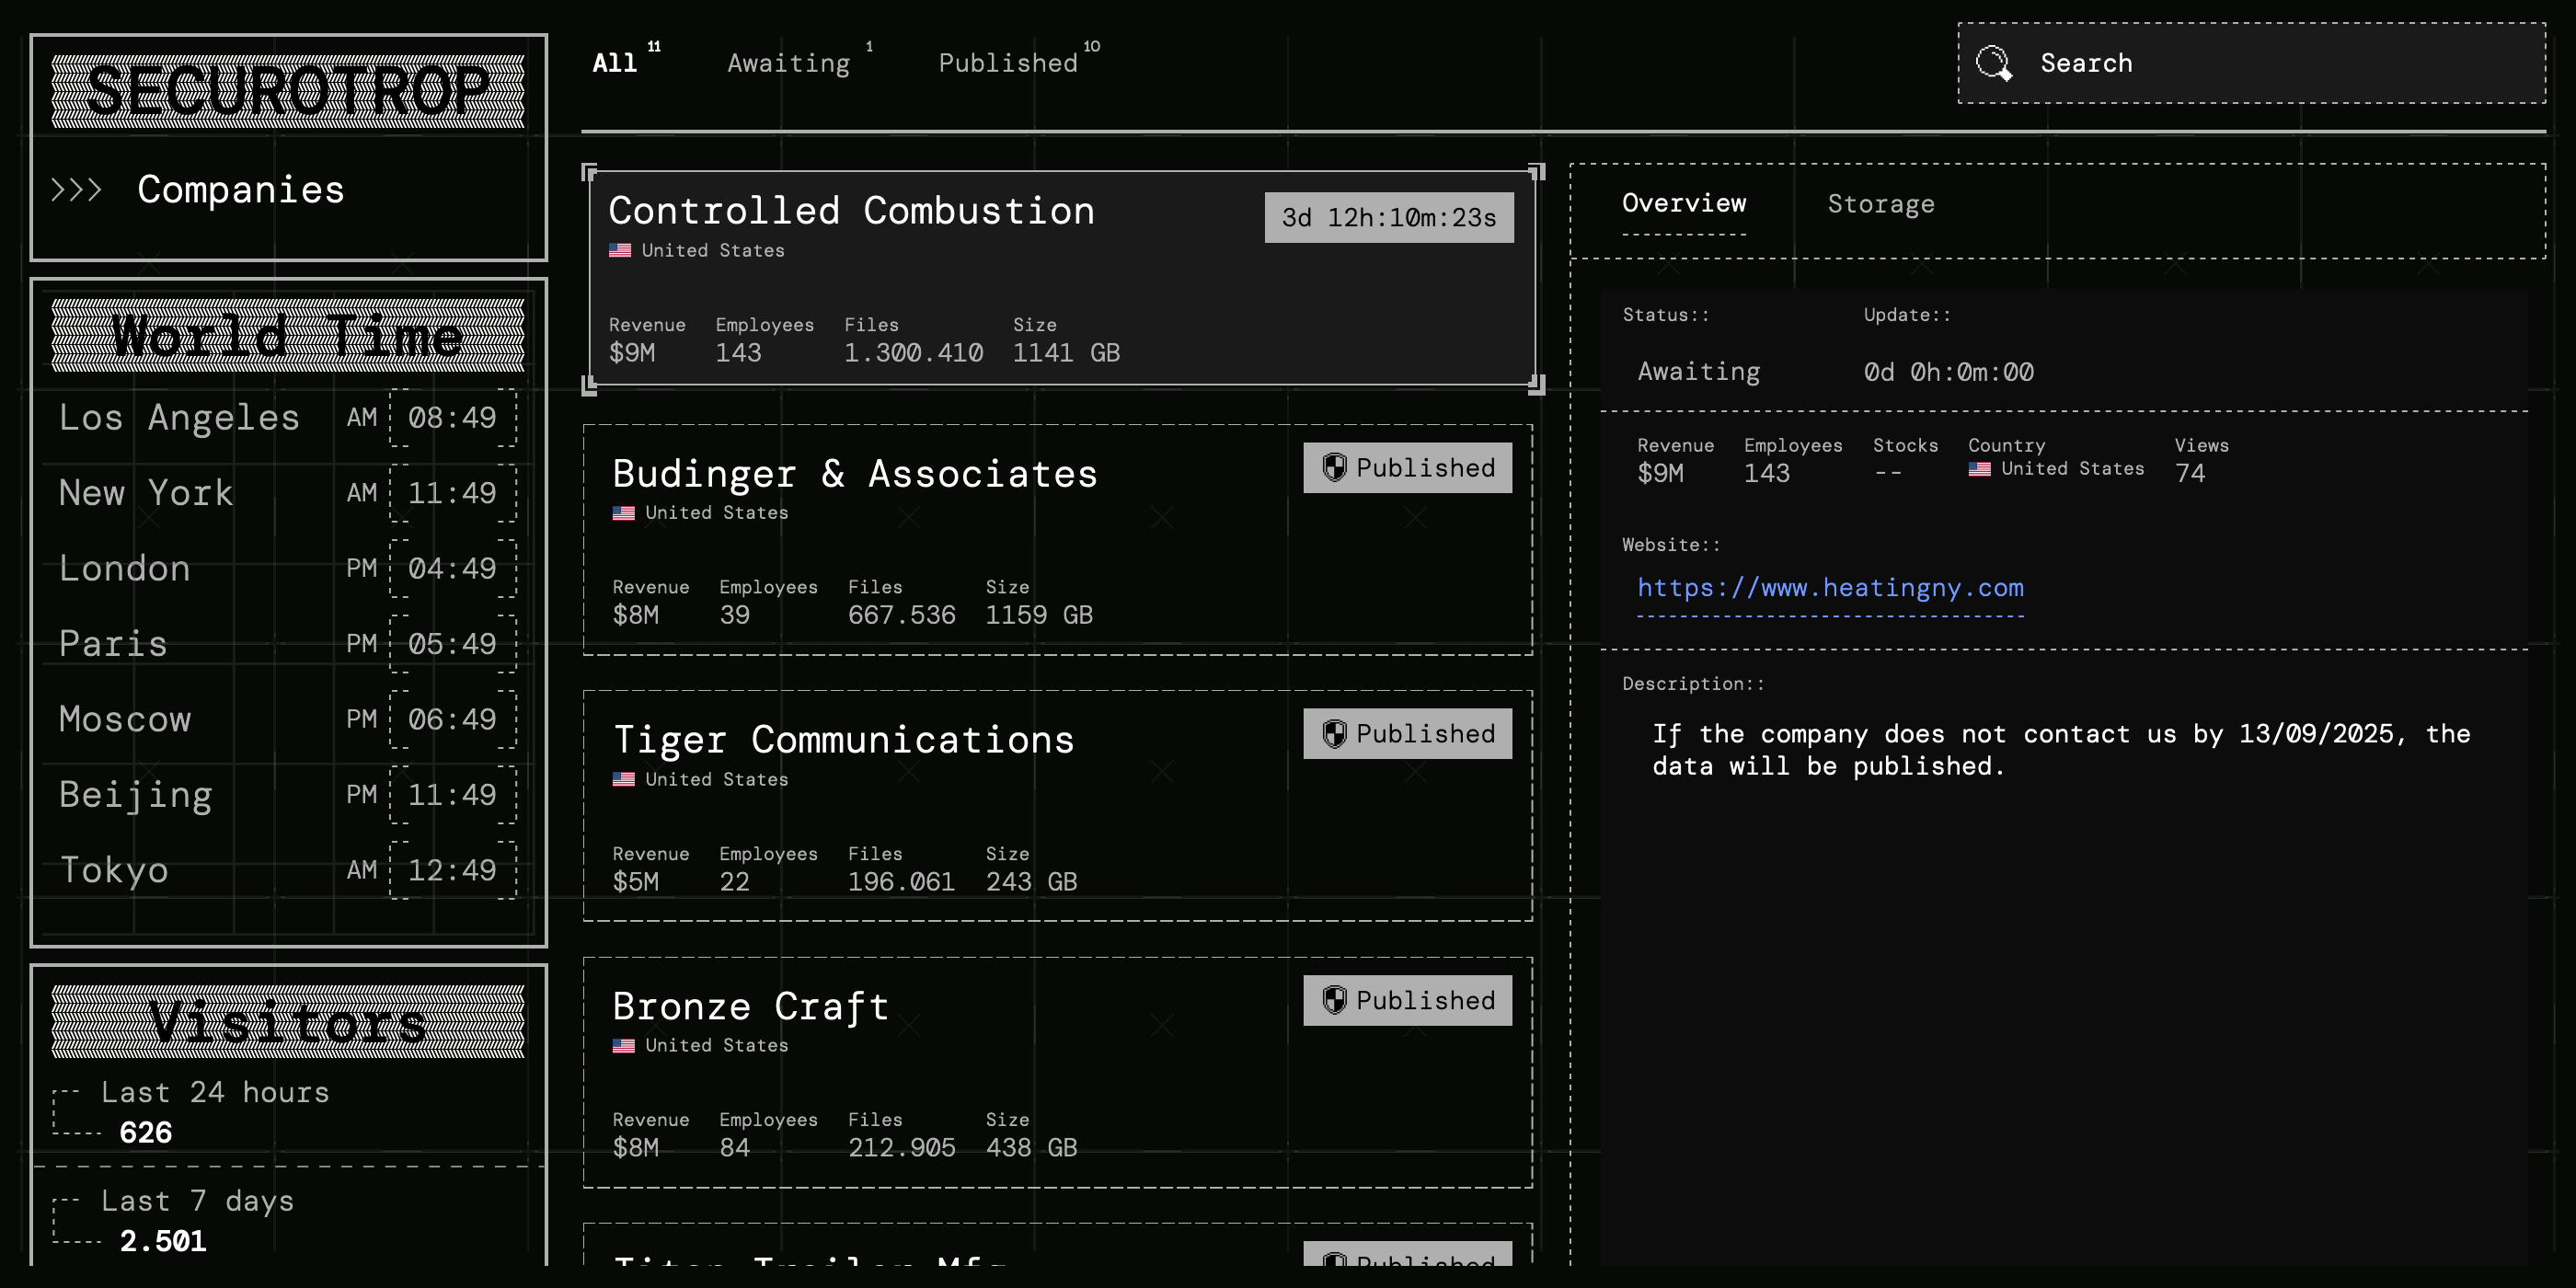Click Published badge on Tiger Communications
Screen dimensions: 2576x1288
(1408, 733)
